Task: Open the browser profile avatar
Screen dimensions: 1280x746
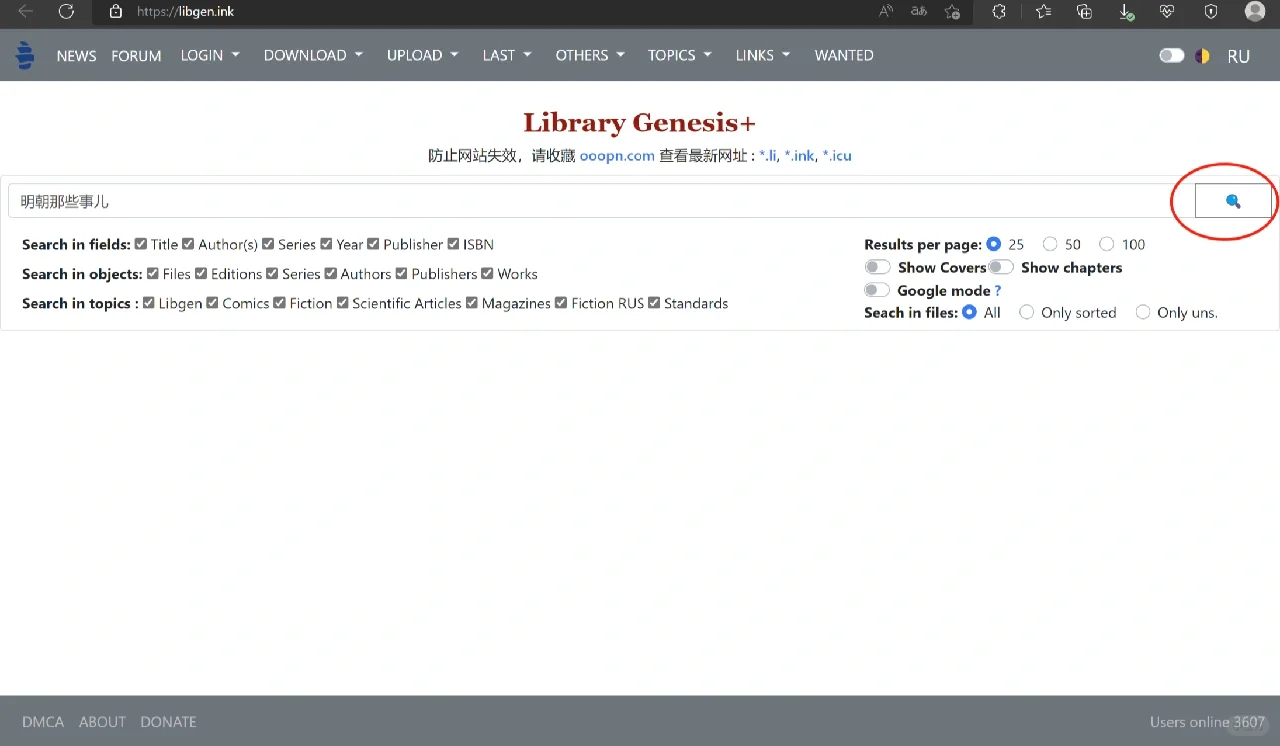Action: coord(1255,12)
